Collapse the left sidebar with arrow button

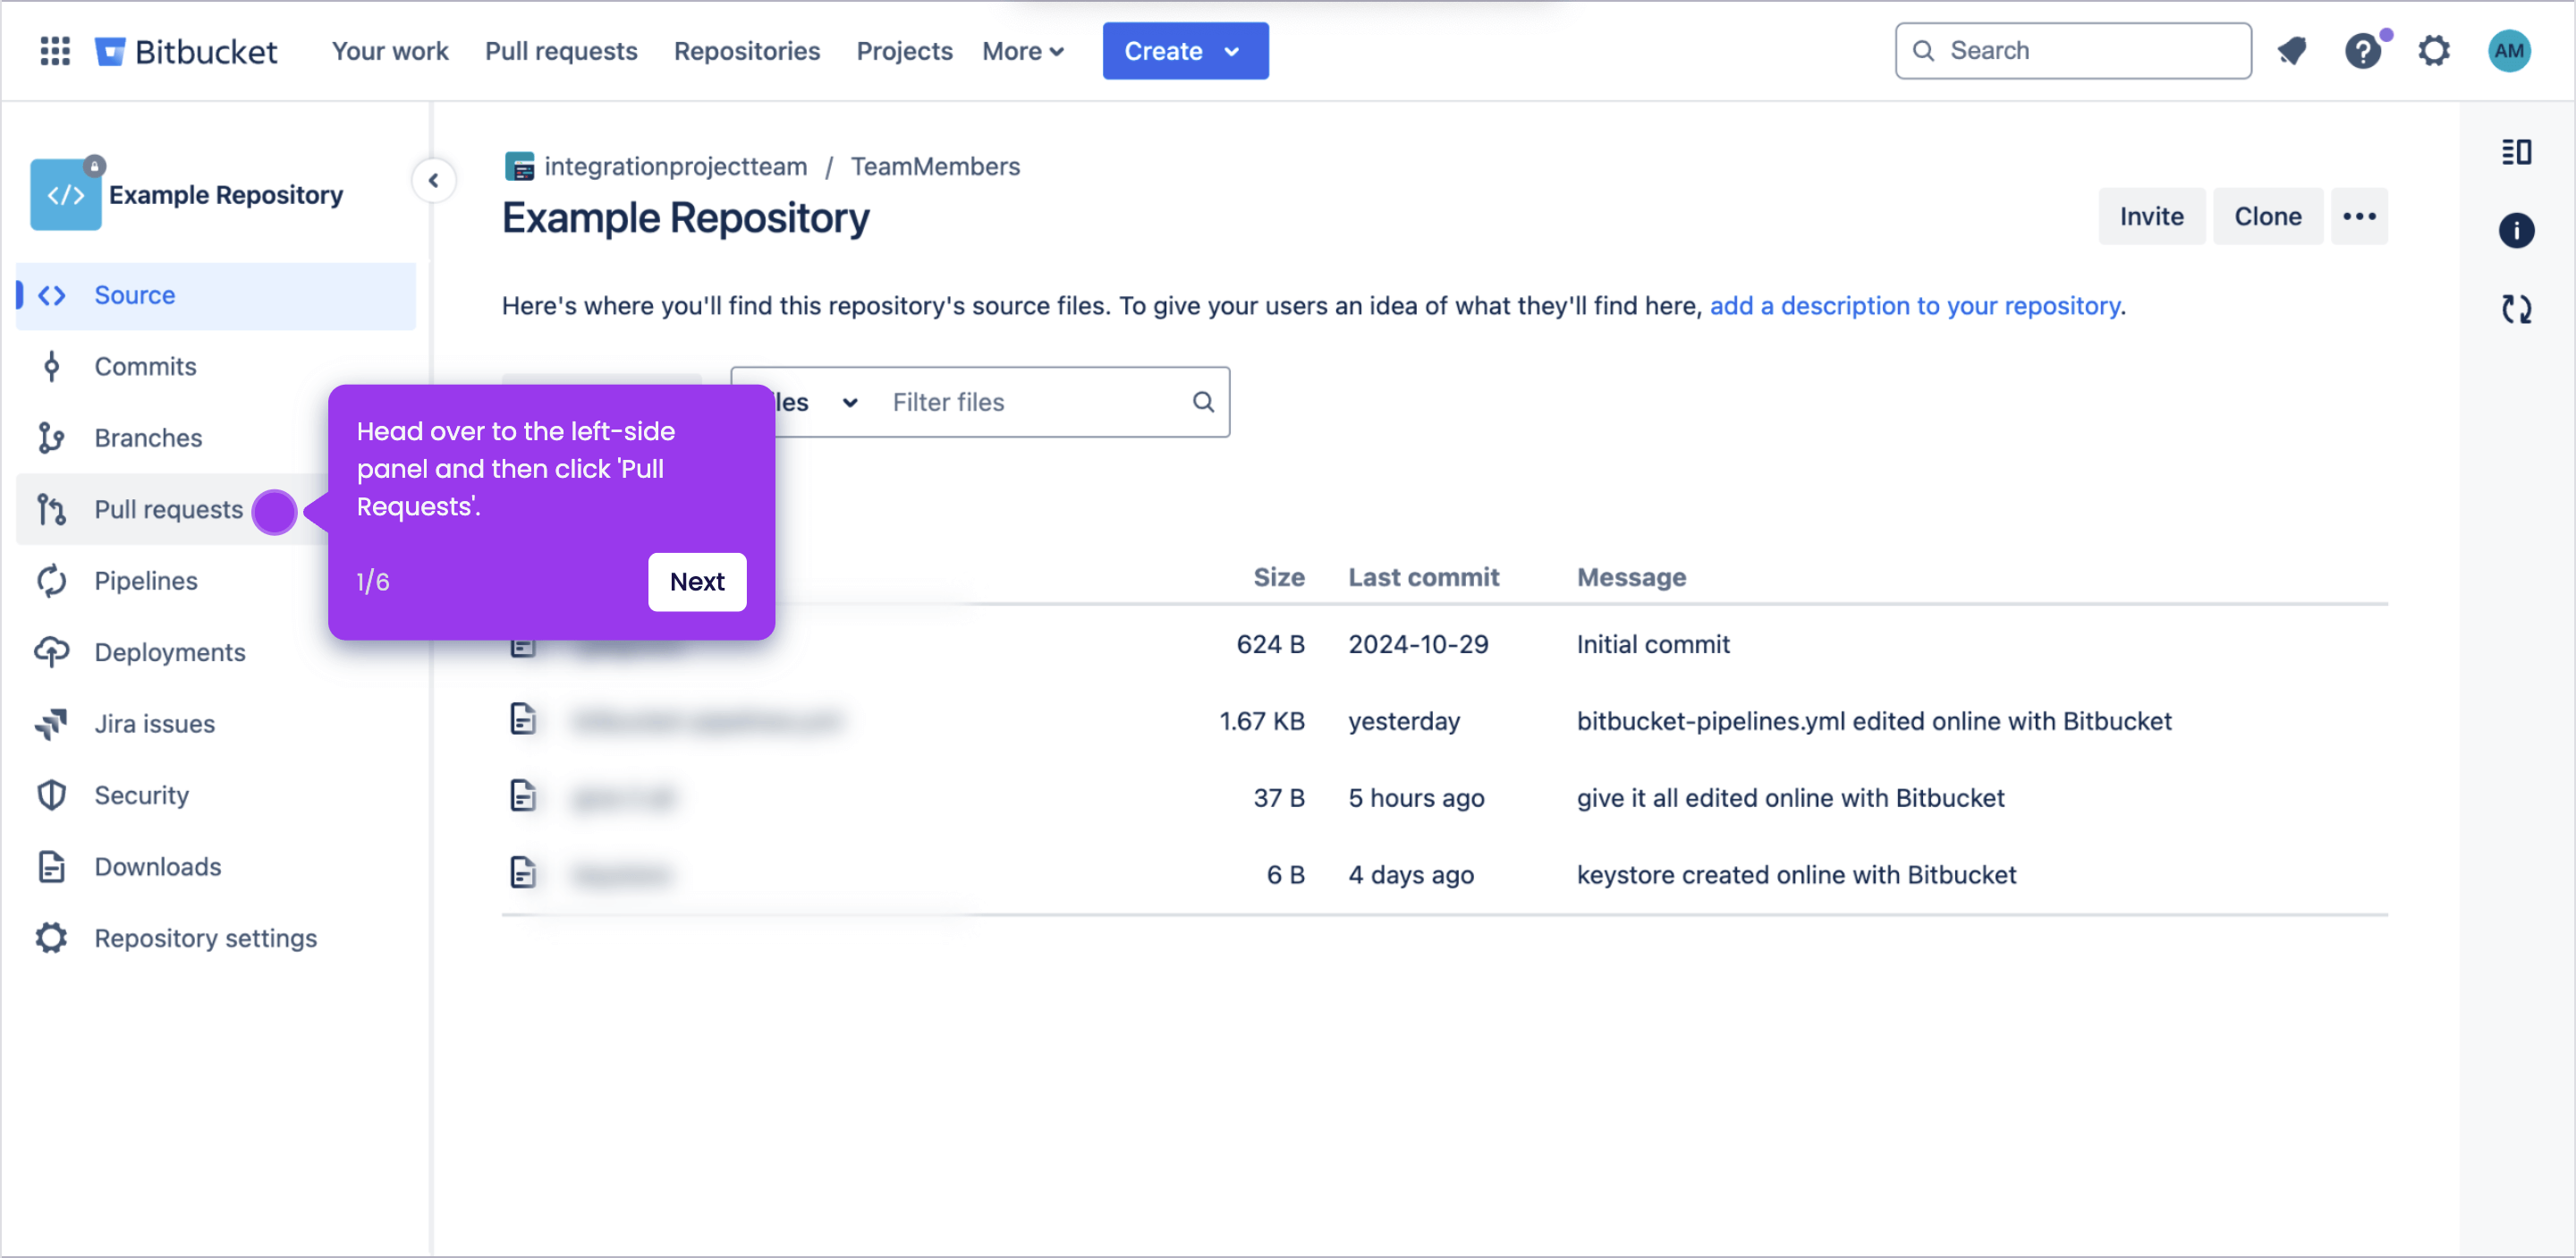pos(433,180)
